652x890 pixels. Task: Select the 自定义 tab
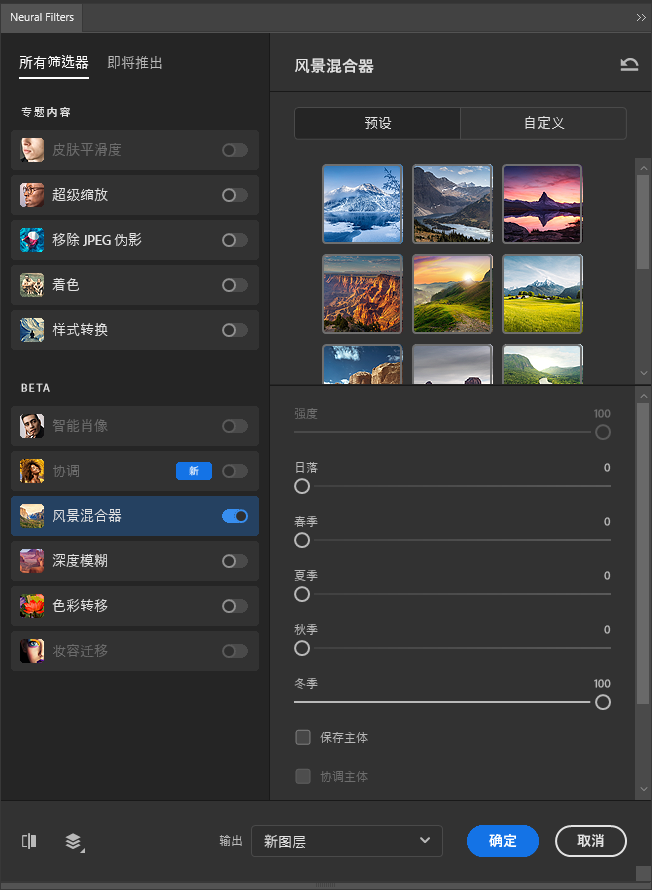click(544, 123)
